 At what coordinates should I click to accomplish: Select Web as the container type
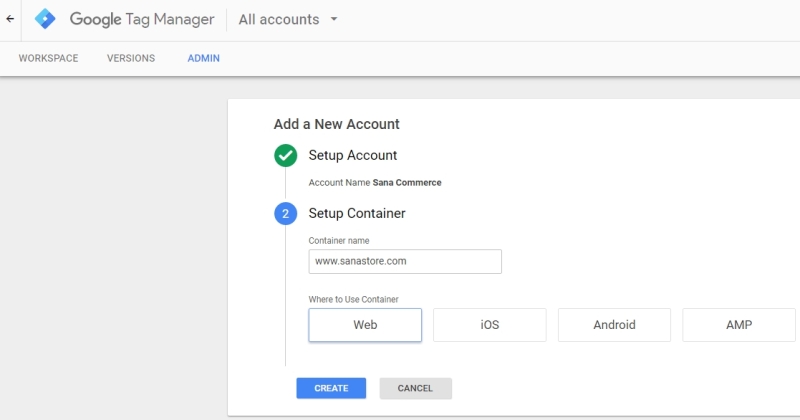pos(365,325)
